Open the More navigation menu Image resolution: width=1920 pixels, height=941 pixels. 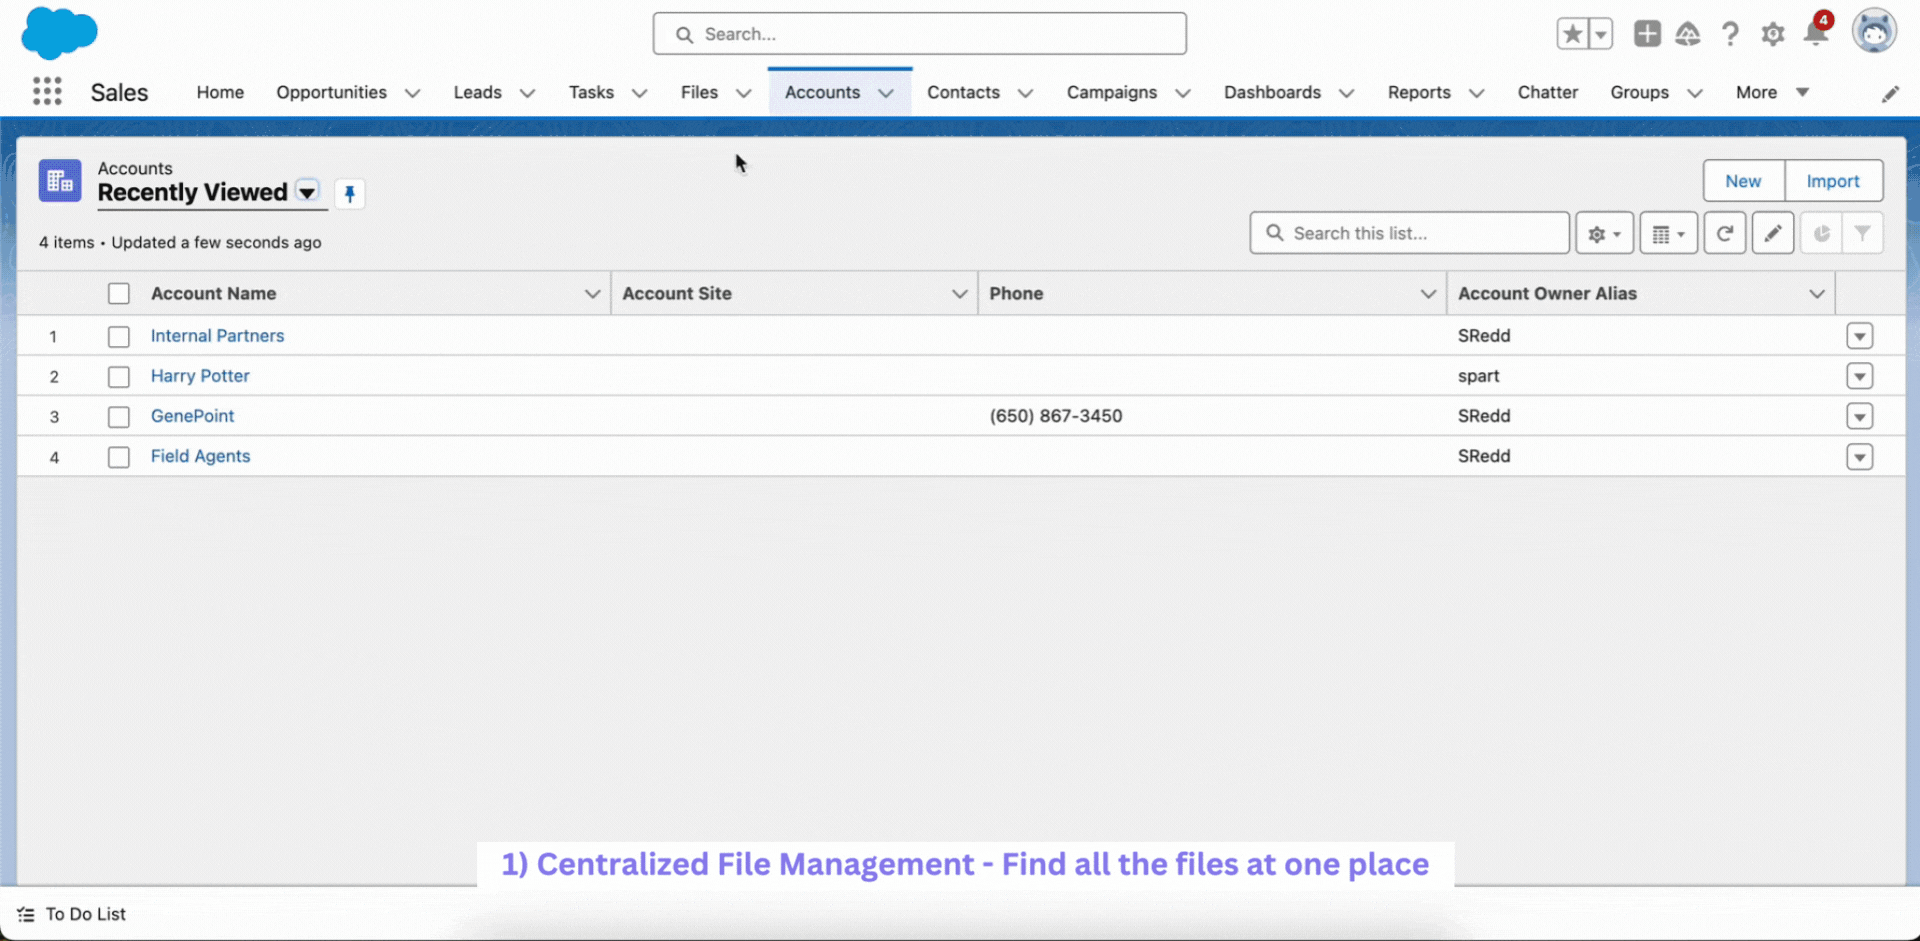point(1772,92)
